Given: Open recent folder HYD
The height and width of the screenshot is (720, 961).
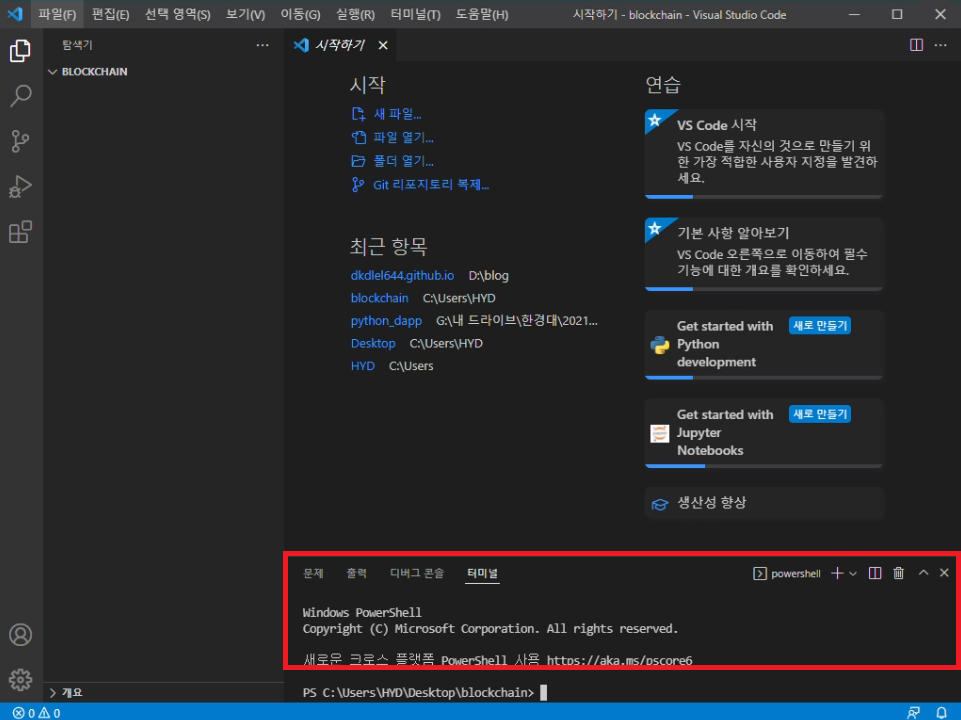Looking at the screenshot, I should [x=362, y=366].
